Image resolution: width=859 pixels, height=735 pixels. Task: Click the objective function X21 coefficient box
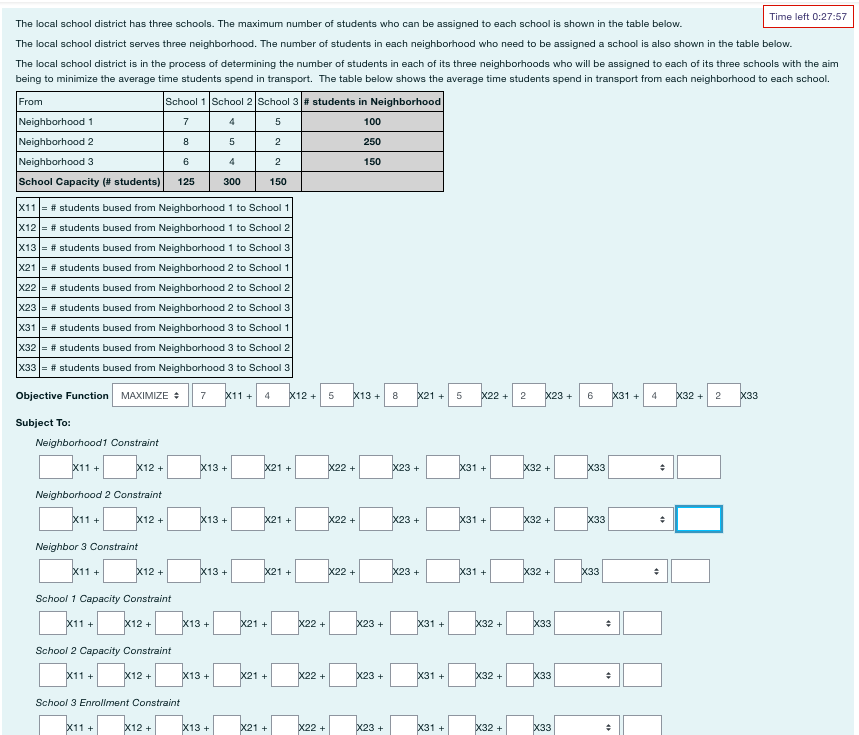(x=401, y=395)
